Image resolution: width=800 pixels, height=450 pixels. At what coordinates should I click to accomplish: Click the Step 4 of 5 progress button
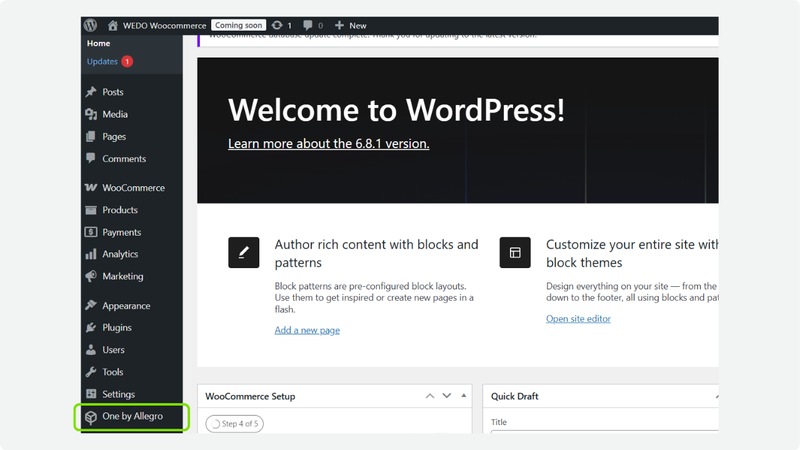pyautogui.click(x=235, y=423)
